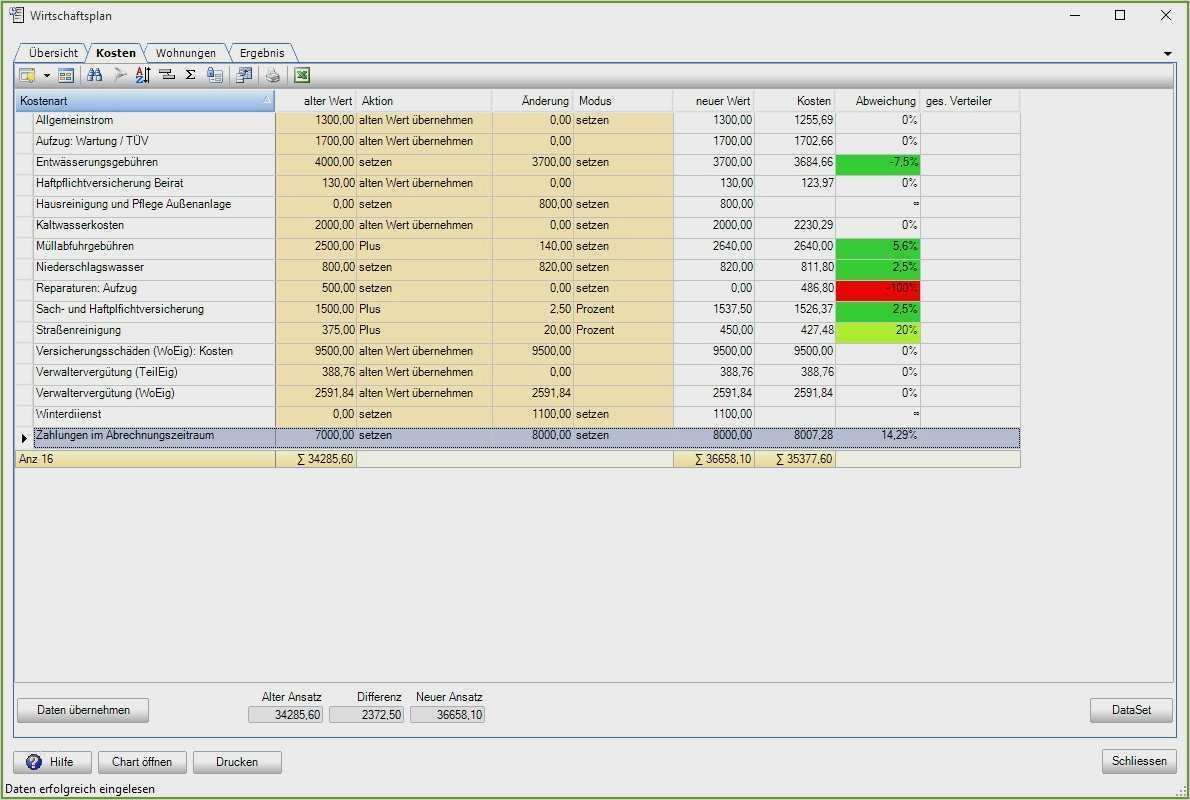Click the printer icon in toolbar
Image resolution: width=1190 pixels, height=800 pixels.
273,75
